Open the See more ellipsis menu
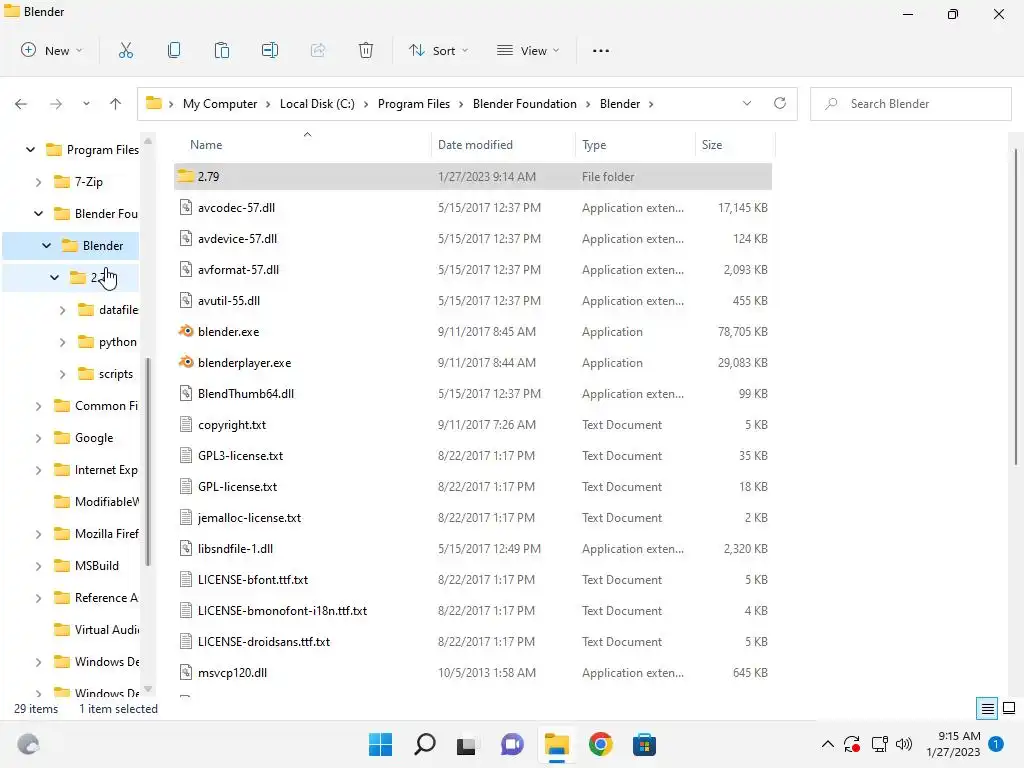 [601, 50]
